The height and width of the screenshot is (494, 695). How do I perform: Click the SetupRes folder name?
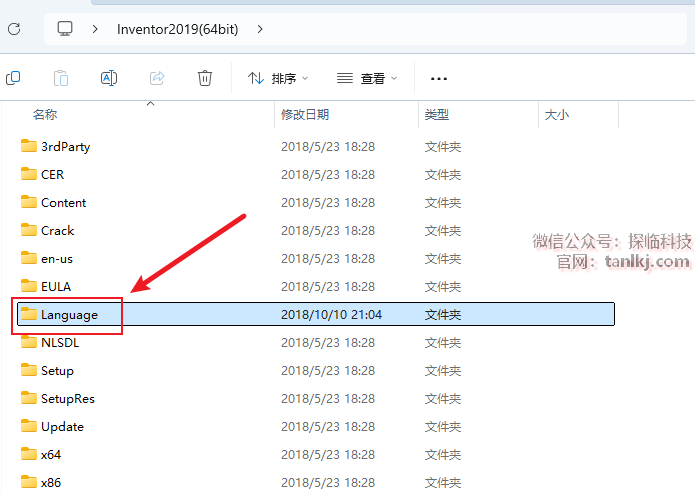point(68,399)
